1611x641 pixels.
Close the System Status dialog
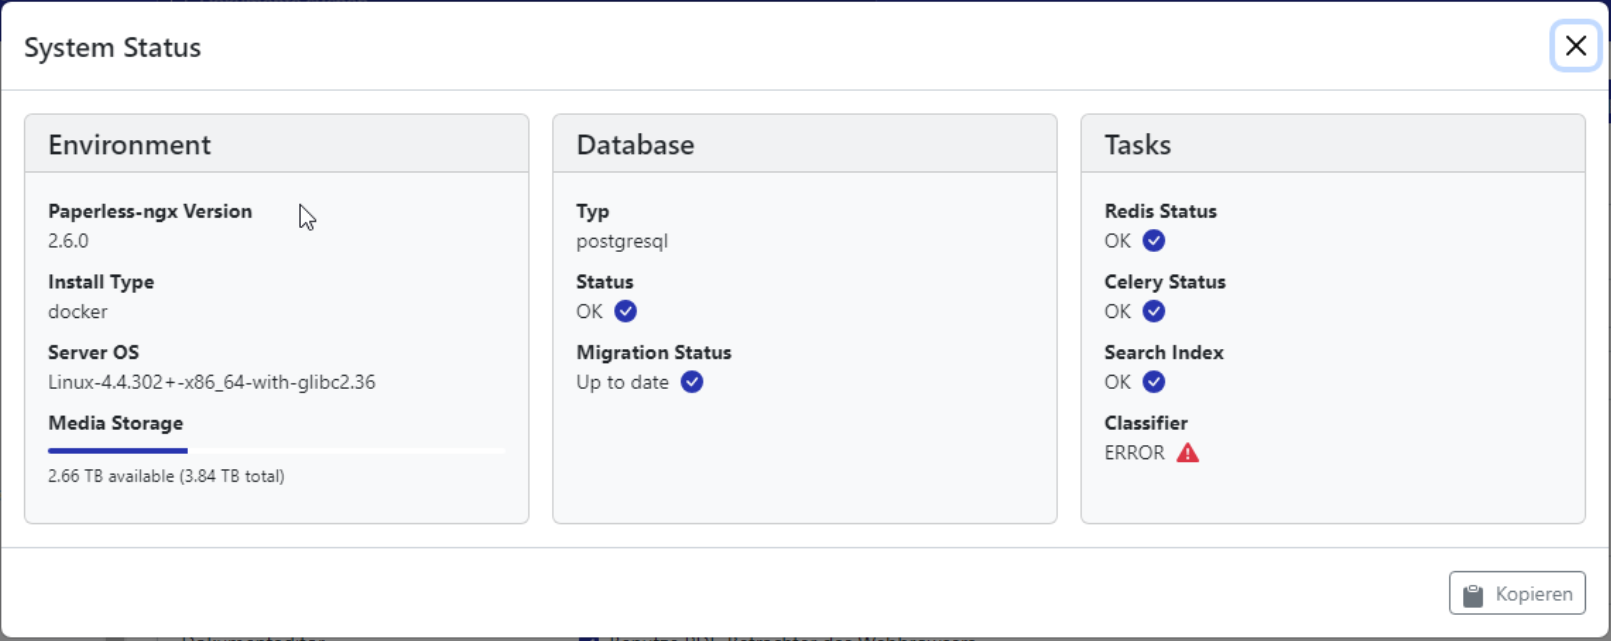[x=1575, y=46]
